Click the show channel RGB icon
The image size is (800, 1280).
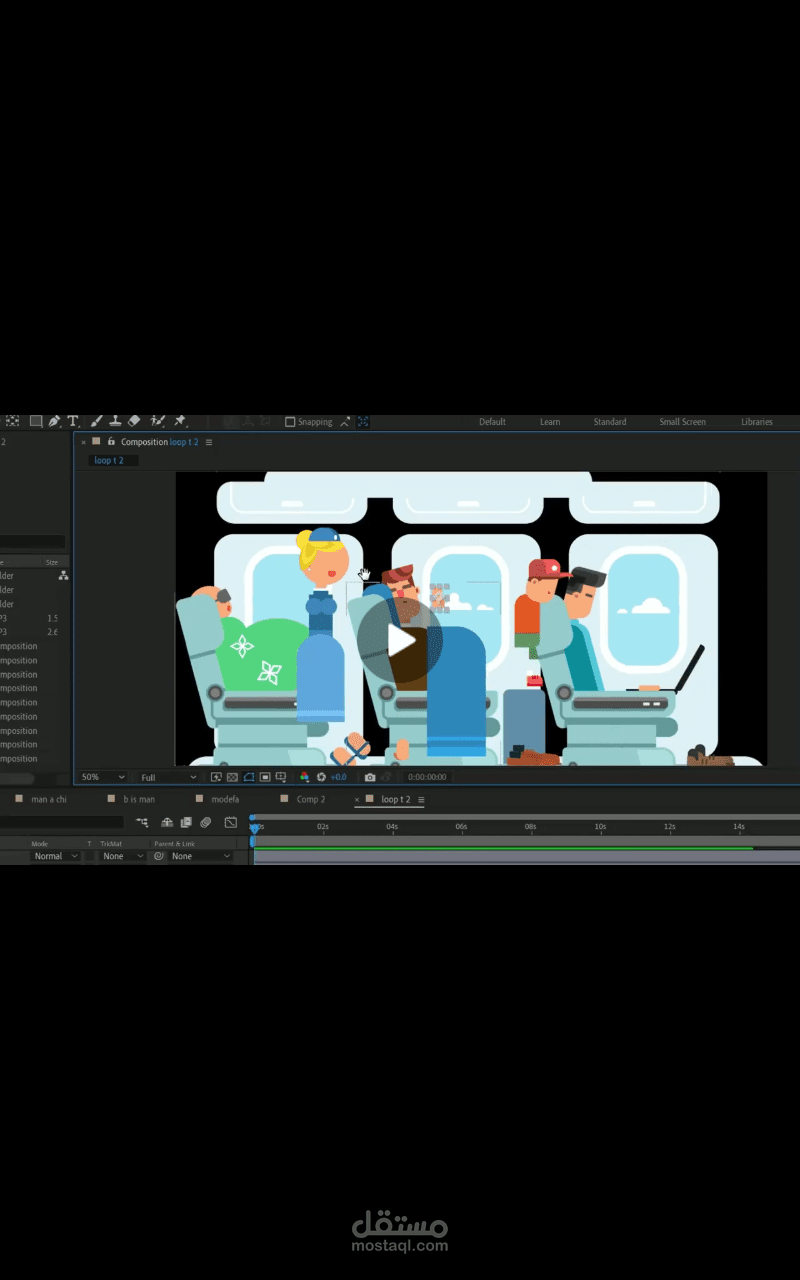coord(305,777)
